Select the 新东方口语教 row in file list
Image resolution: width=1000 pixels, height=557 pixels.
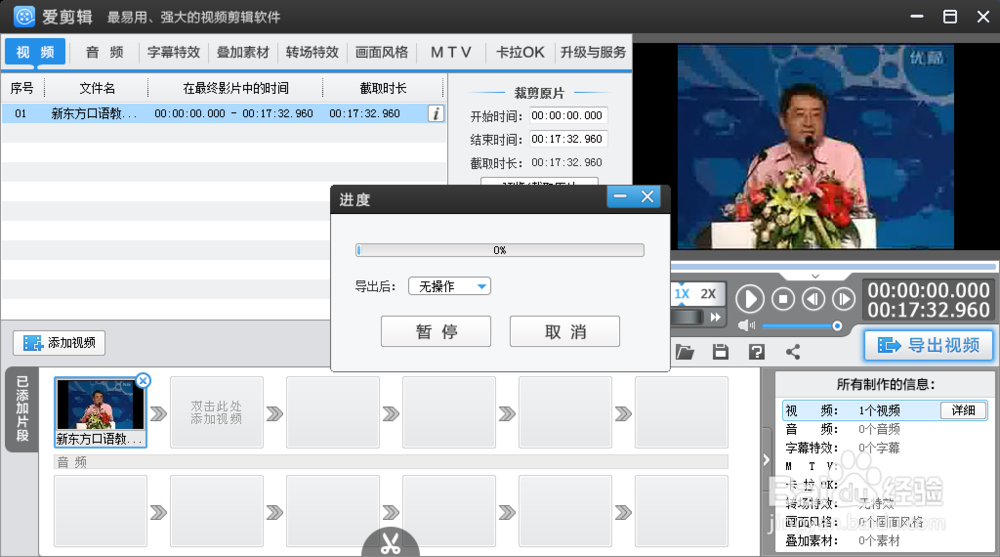click(223, 114)
